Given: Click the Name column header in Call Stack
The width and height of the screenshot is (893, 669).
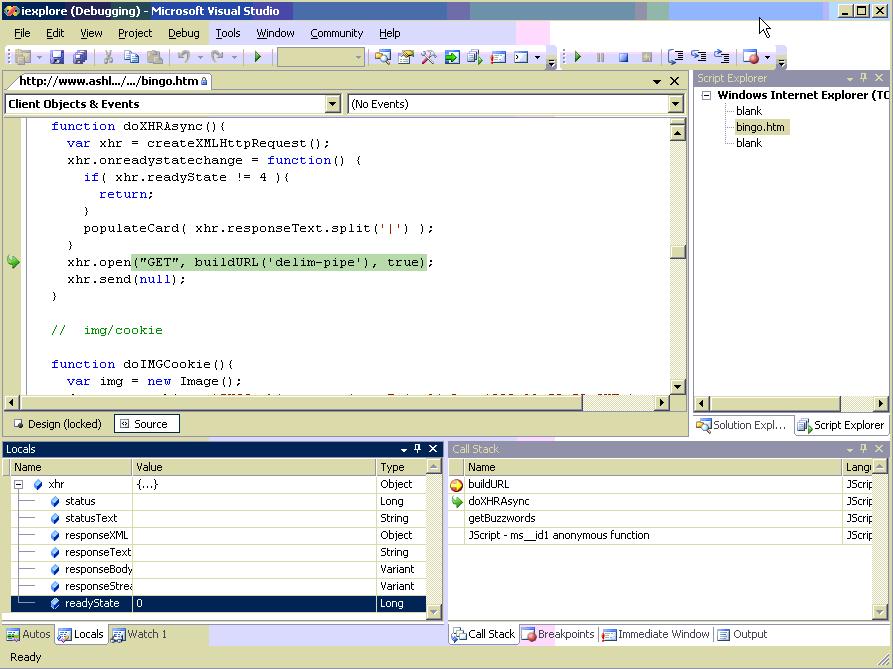Looking at the screenshot, I should (653, 467).
